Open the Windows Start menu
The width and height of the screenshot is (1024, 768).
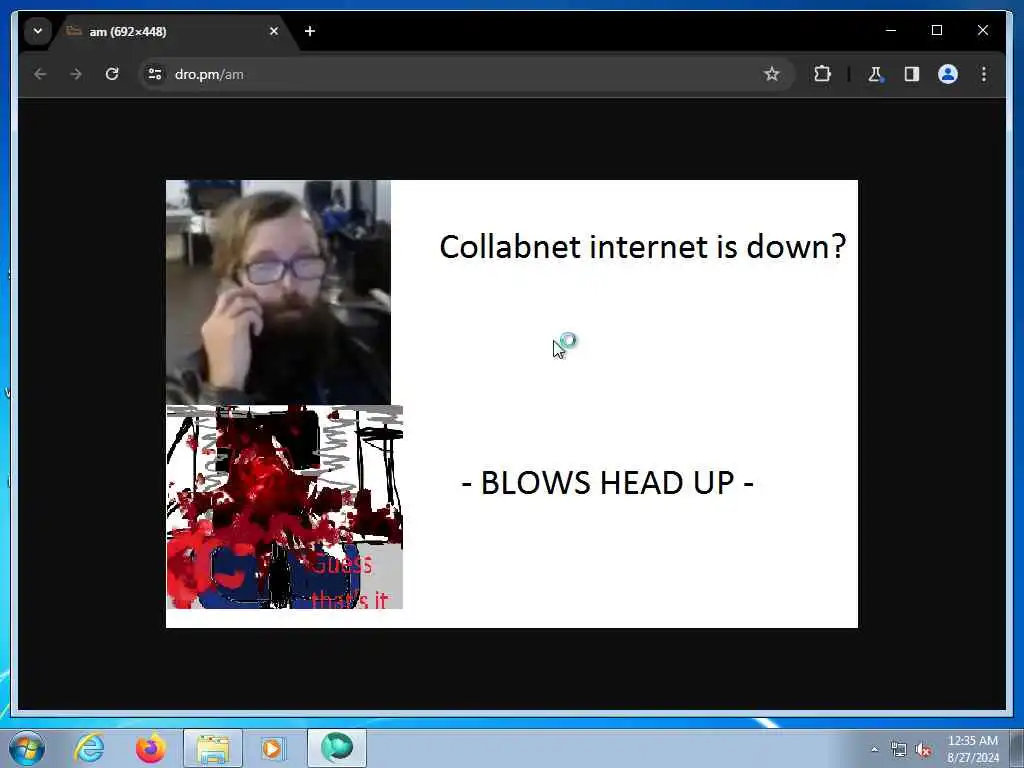click(27, 748)
